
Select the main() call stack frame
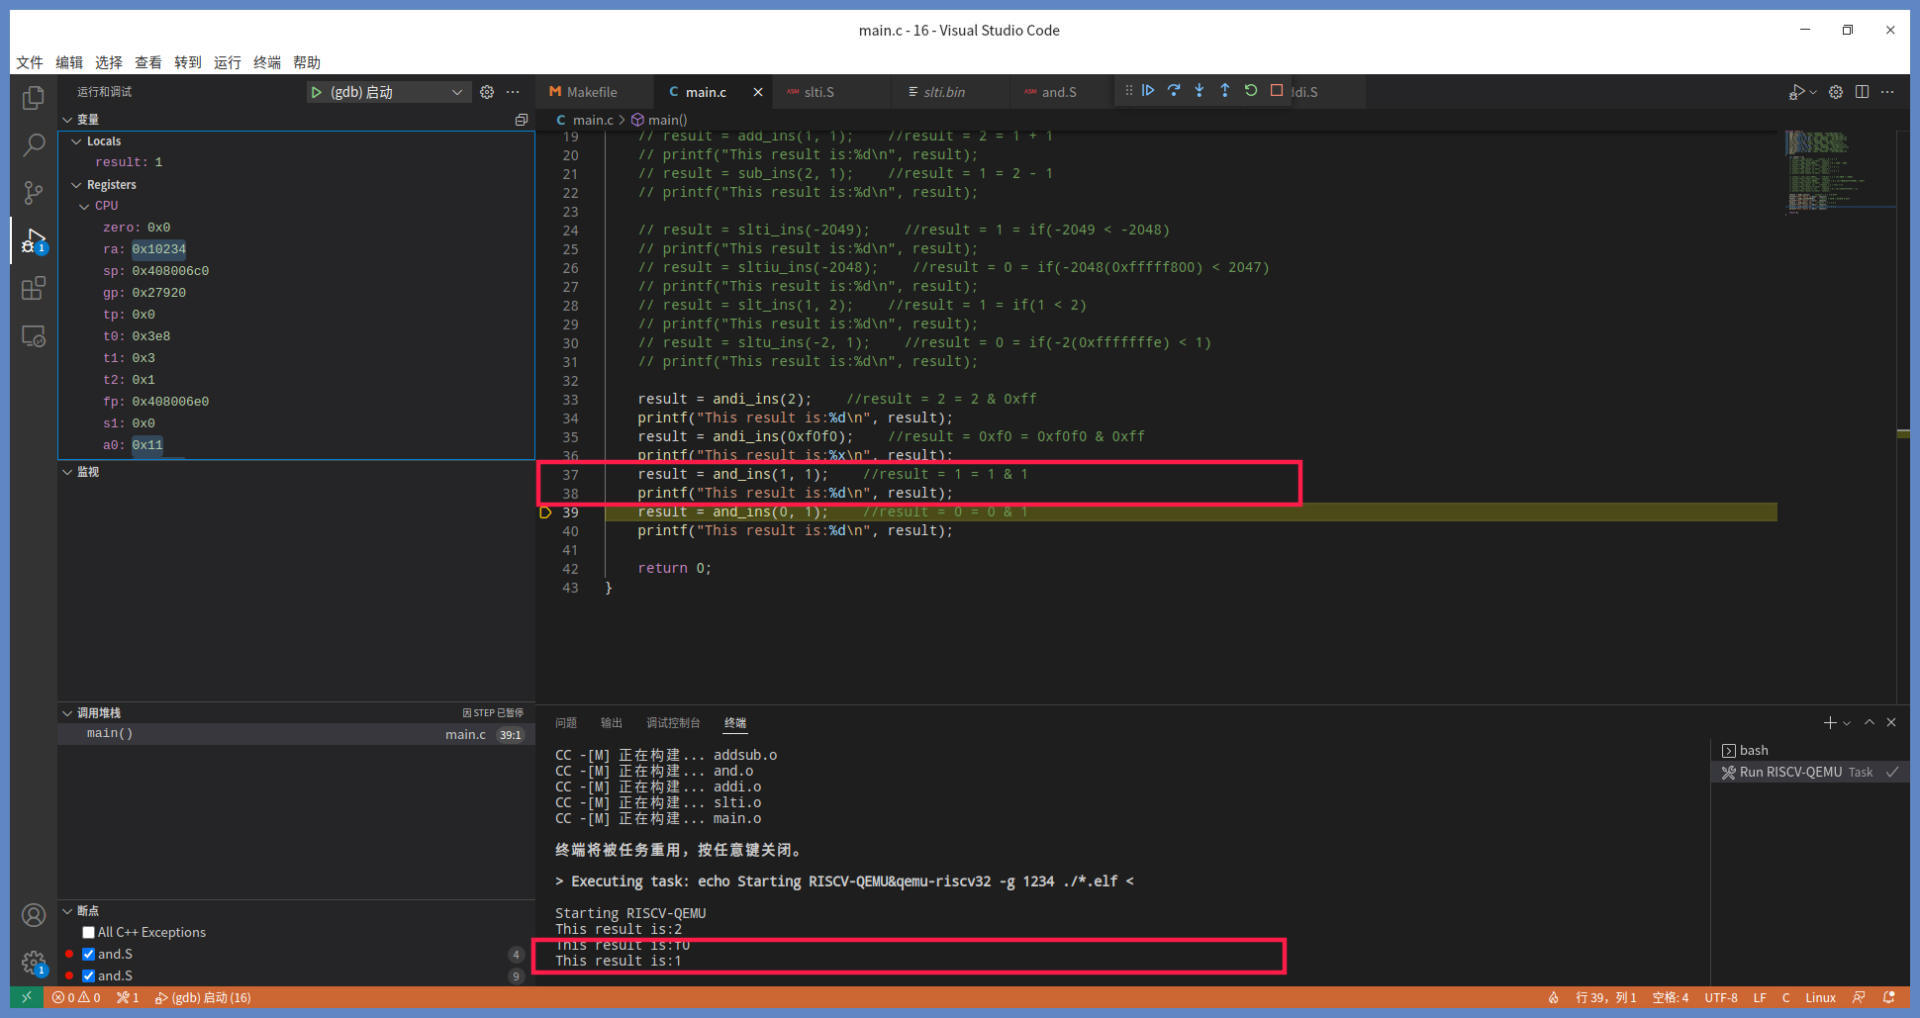pyautogui.click(x=110, y=734)
